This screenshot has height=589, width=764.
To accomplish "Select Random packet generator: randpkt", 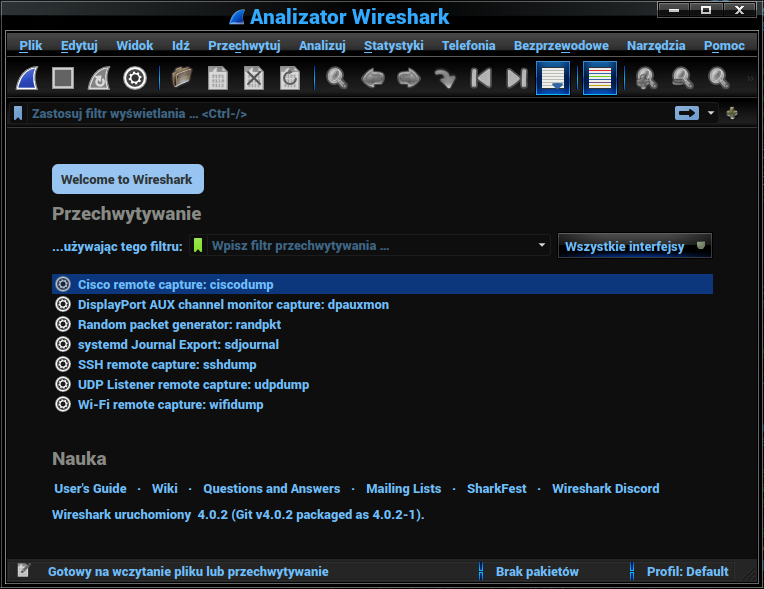I will coord(382,324).
